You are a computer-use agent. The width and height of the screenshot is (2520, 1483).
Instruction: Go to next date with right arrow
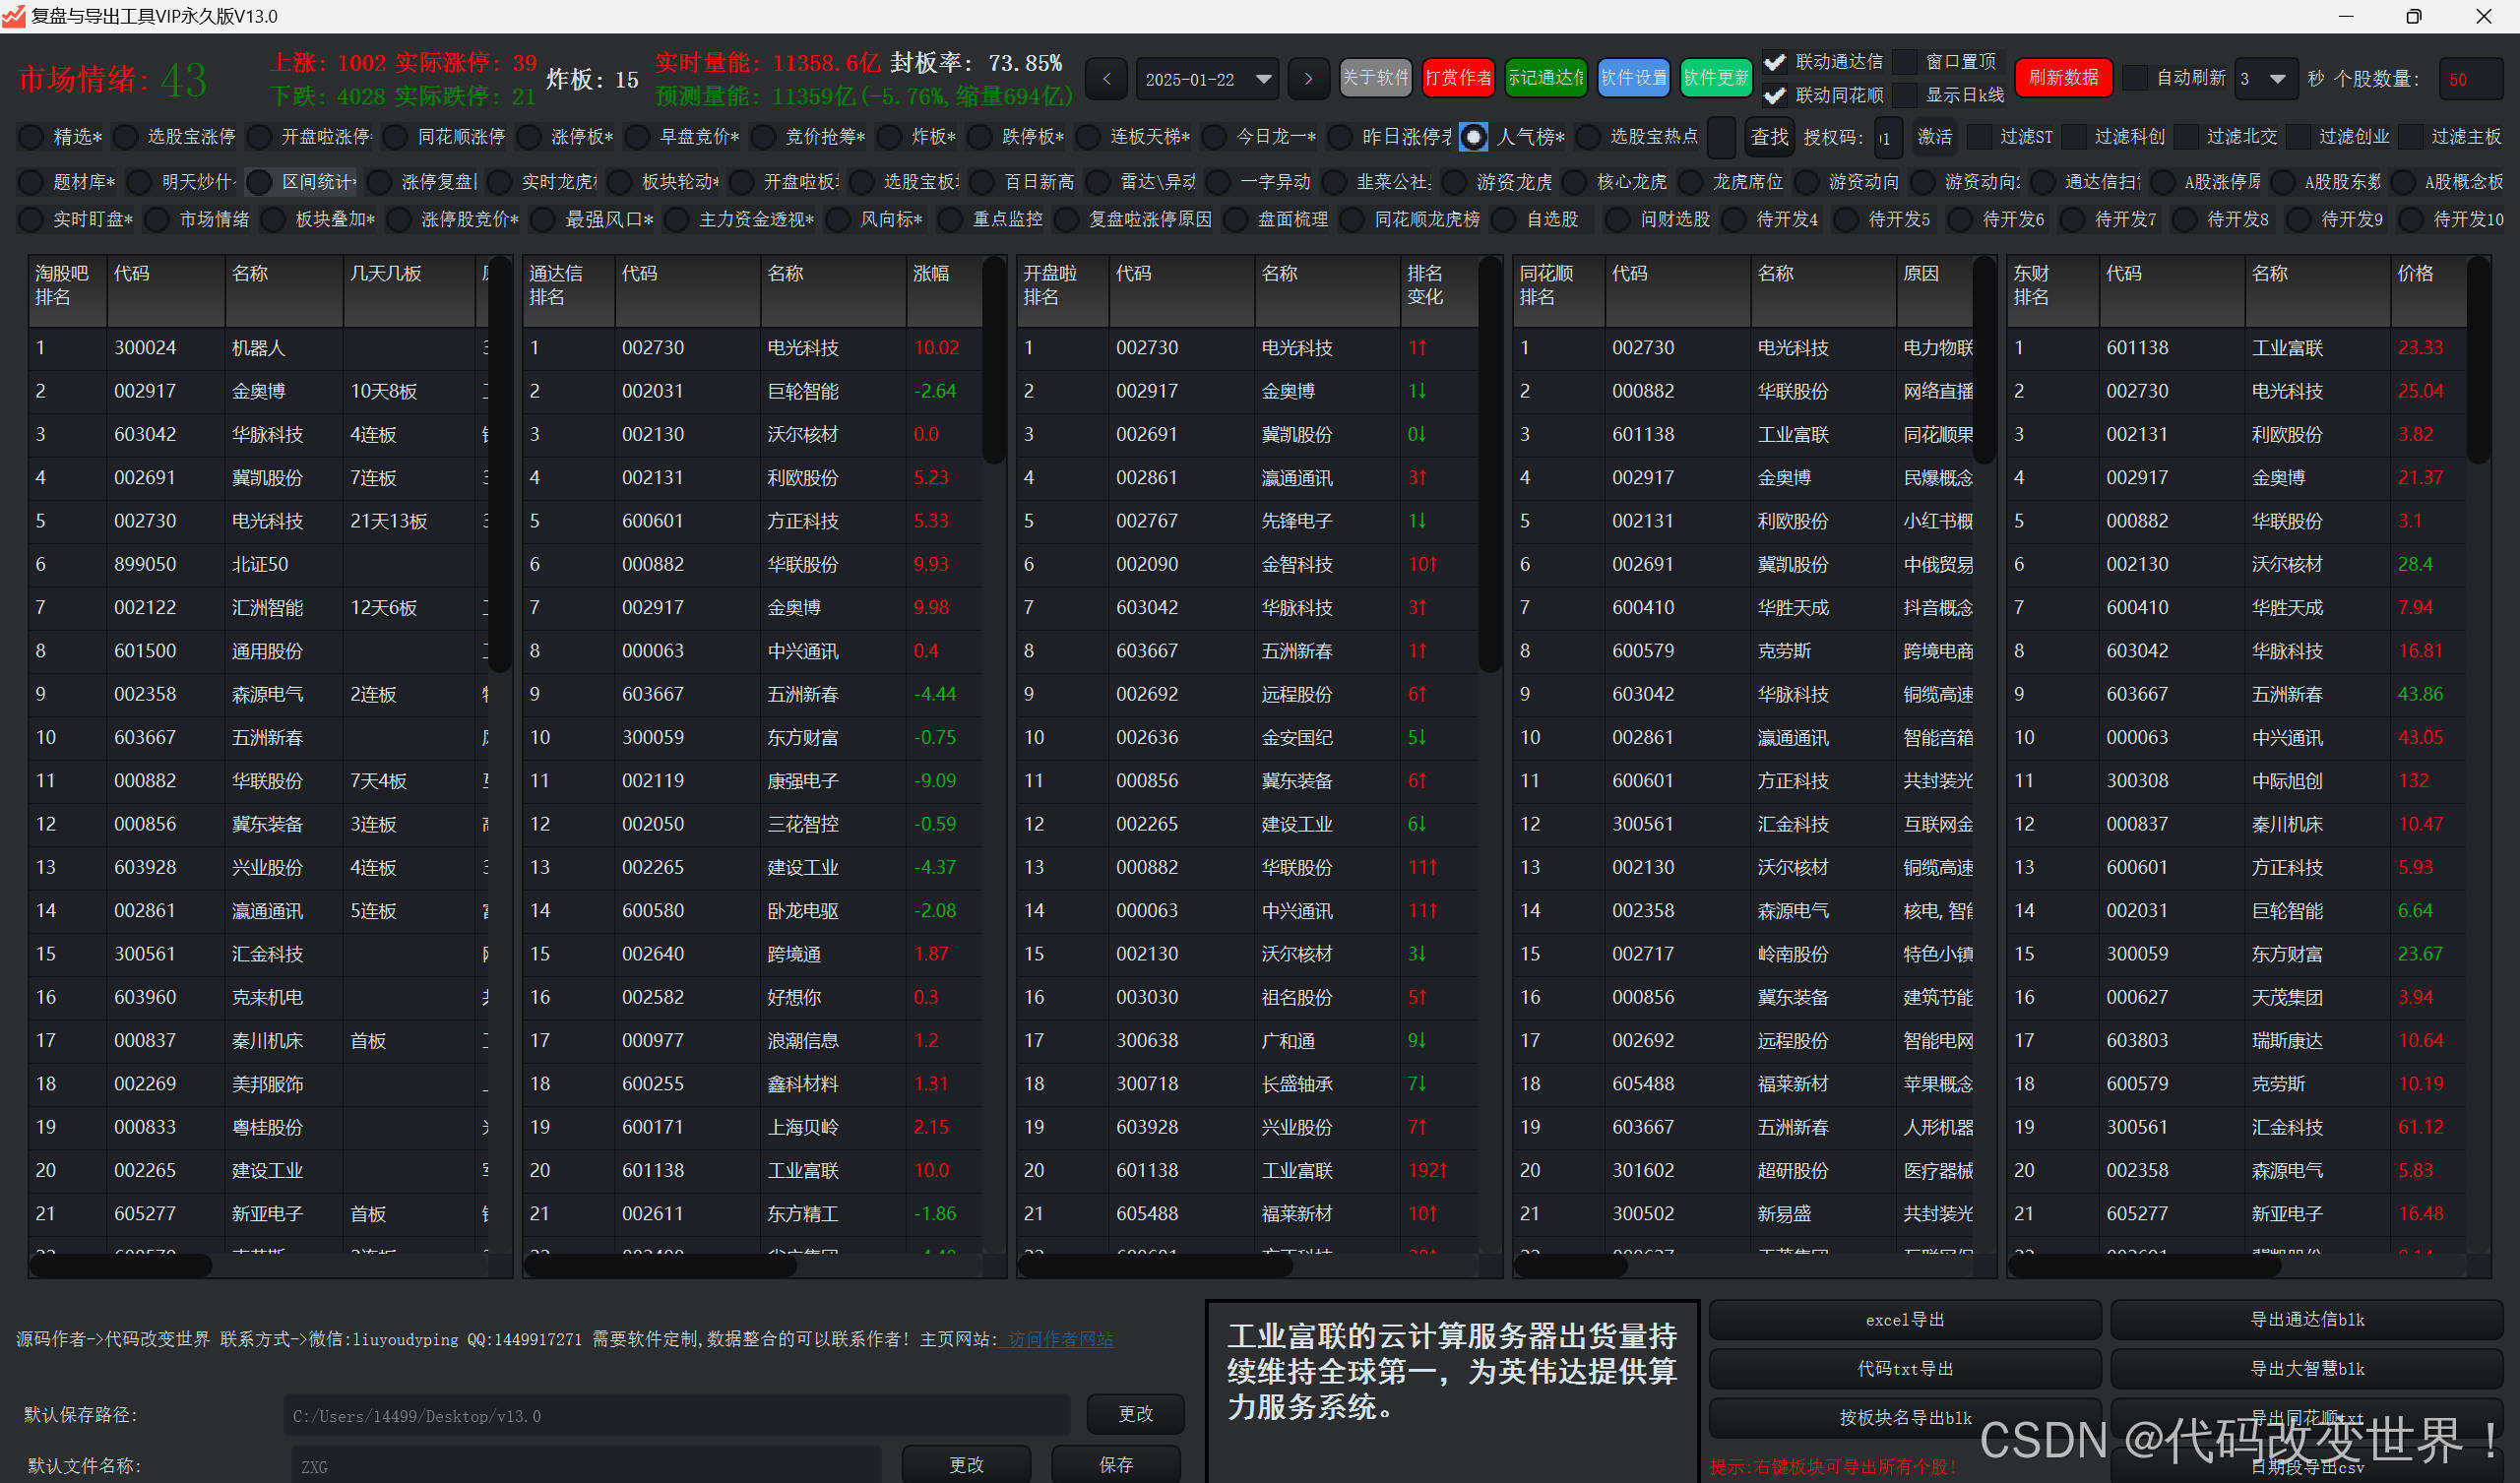tap(1308, 79)
